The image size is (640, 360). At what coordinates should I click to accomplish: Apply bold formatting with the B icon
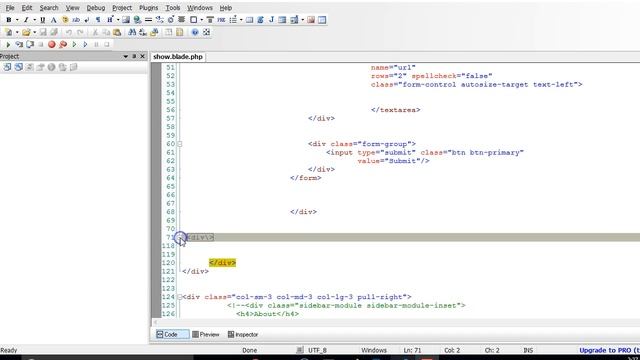click(x=8, y=20)
